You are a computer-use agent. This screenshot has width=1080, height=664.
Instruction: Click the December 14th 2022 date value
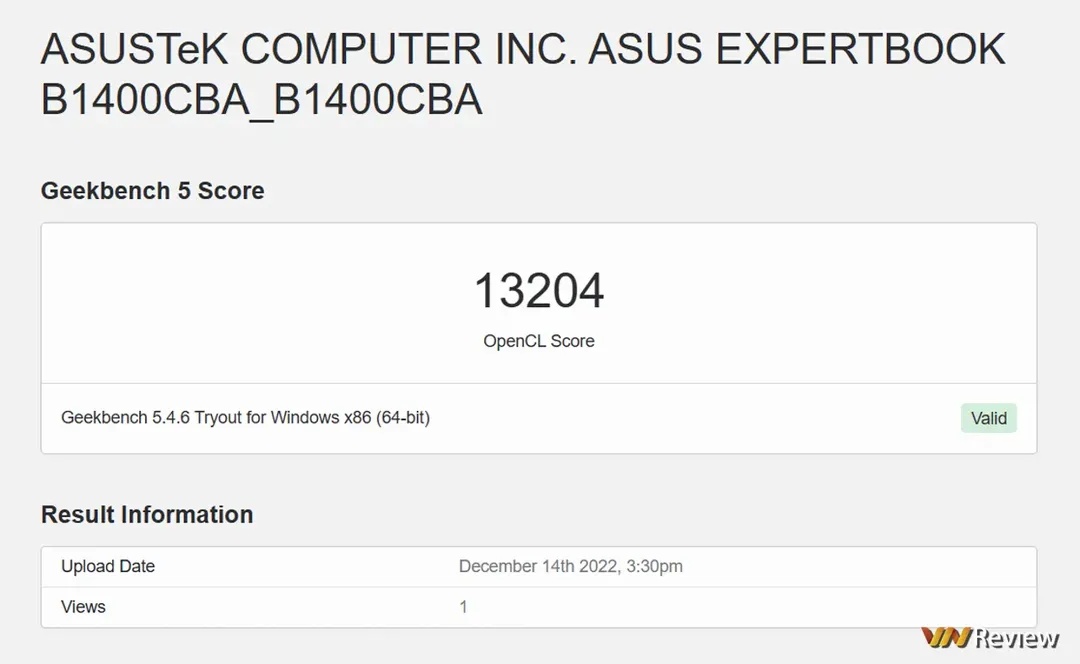pyautogui.click(x=536, y=566)
